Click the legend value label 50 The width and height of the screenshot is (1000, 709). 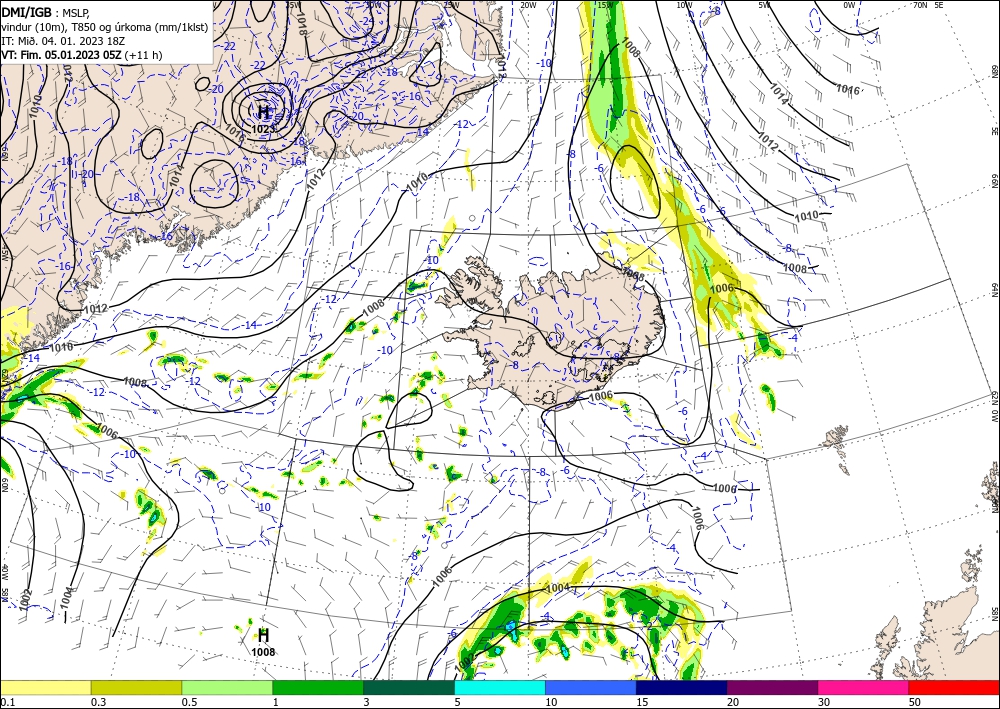pos(915,702)
